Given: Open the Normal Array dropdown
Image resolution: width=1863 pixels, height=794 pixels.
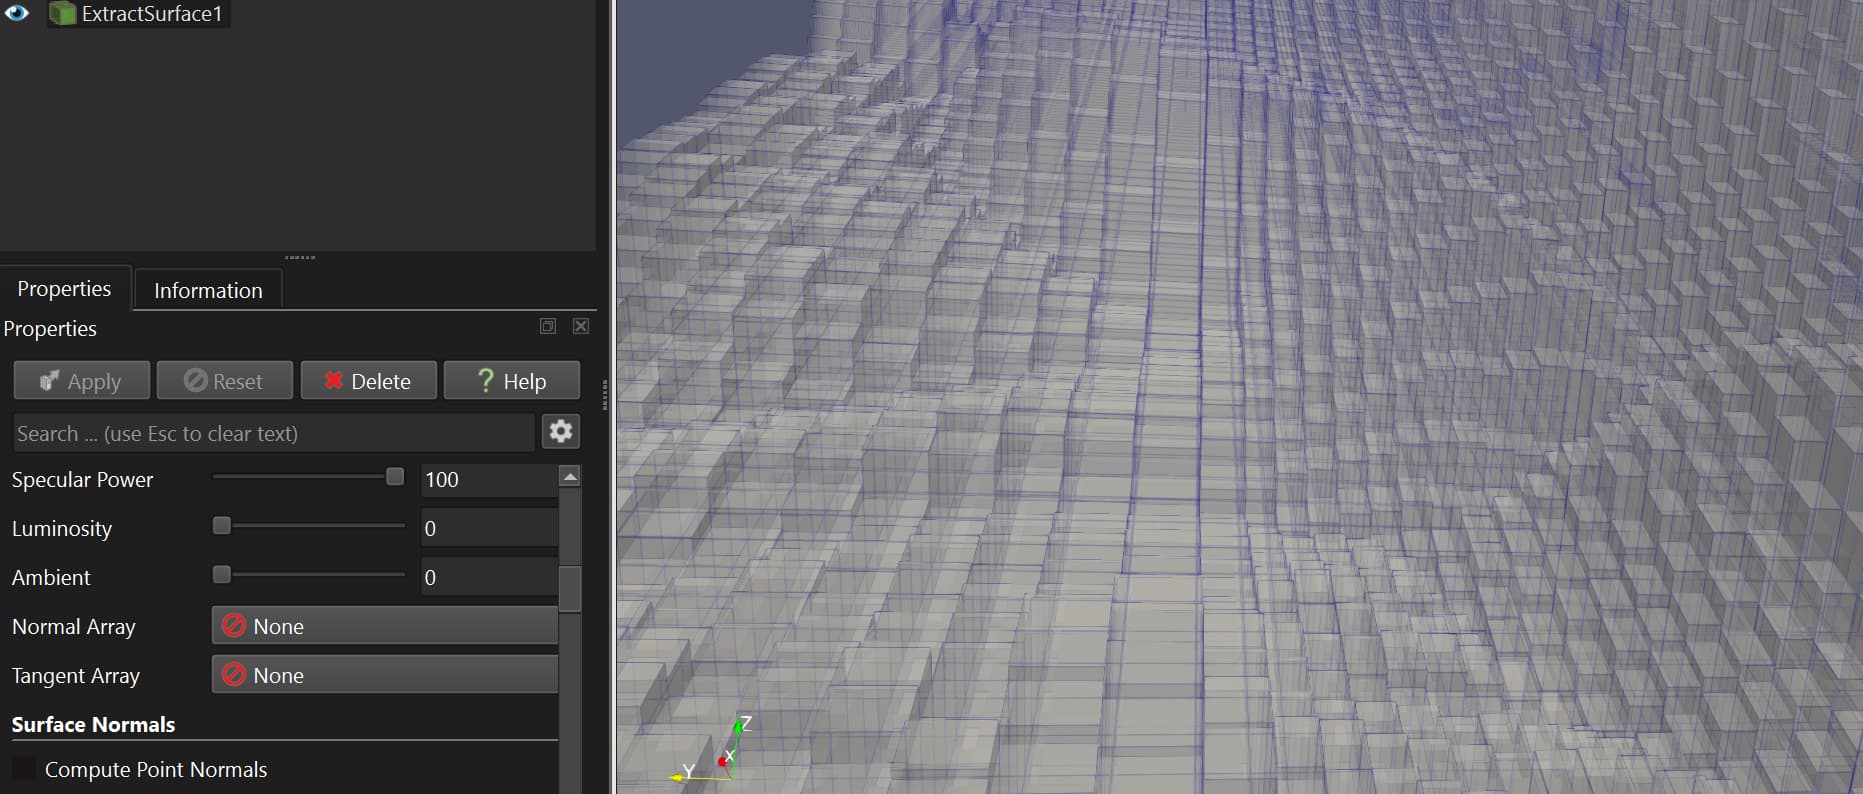Looking at the screenshot, I should click(x=384, y=626).
